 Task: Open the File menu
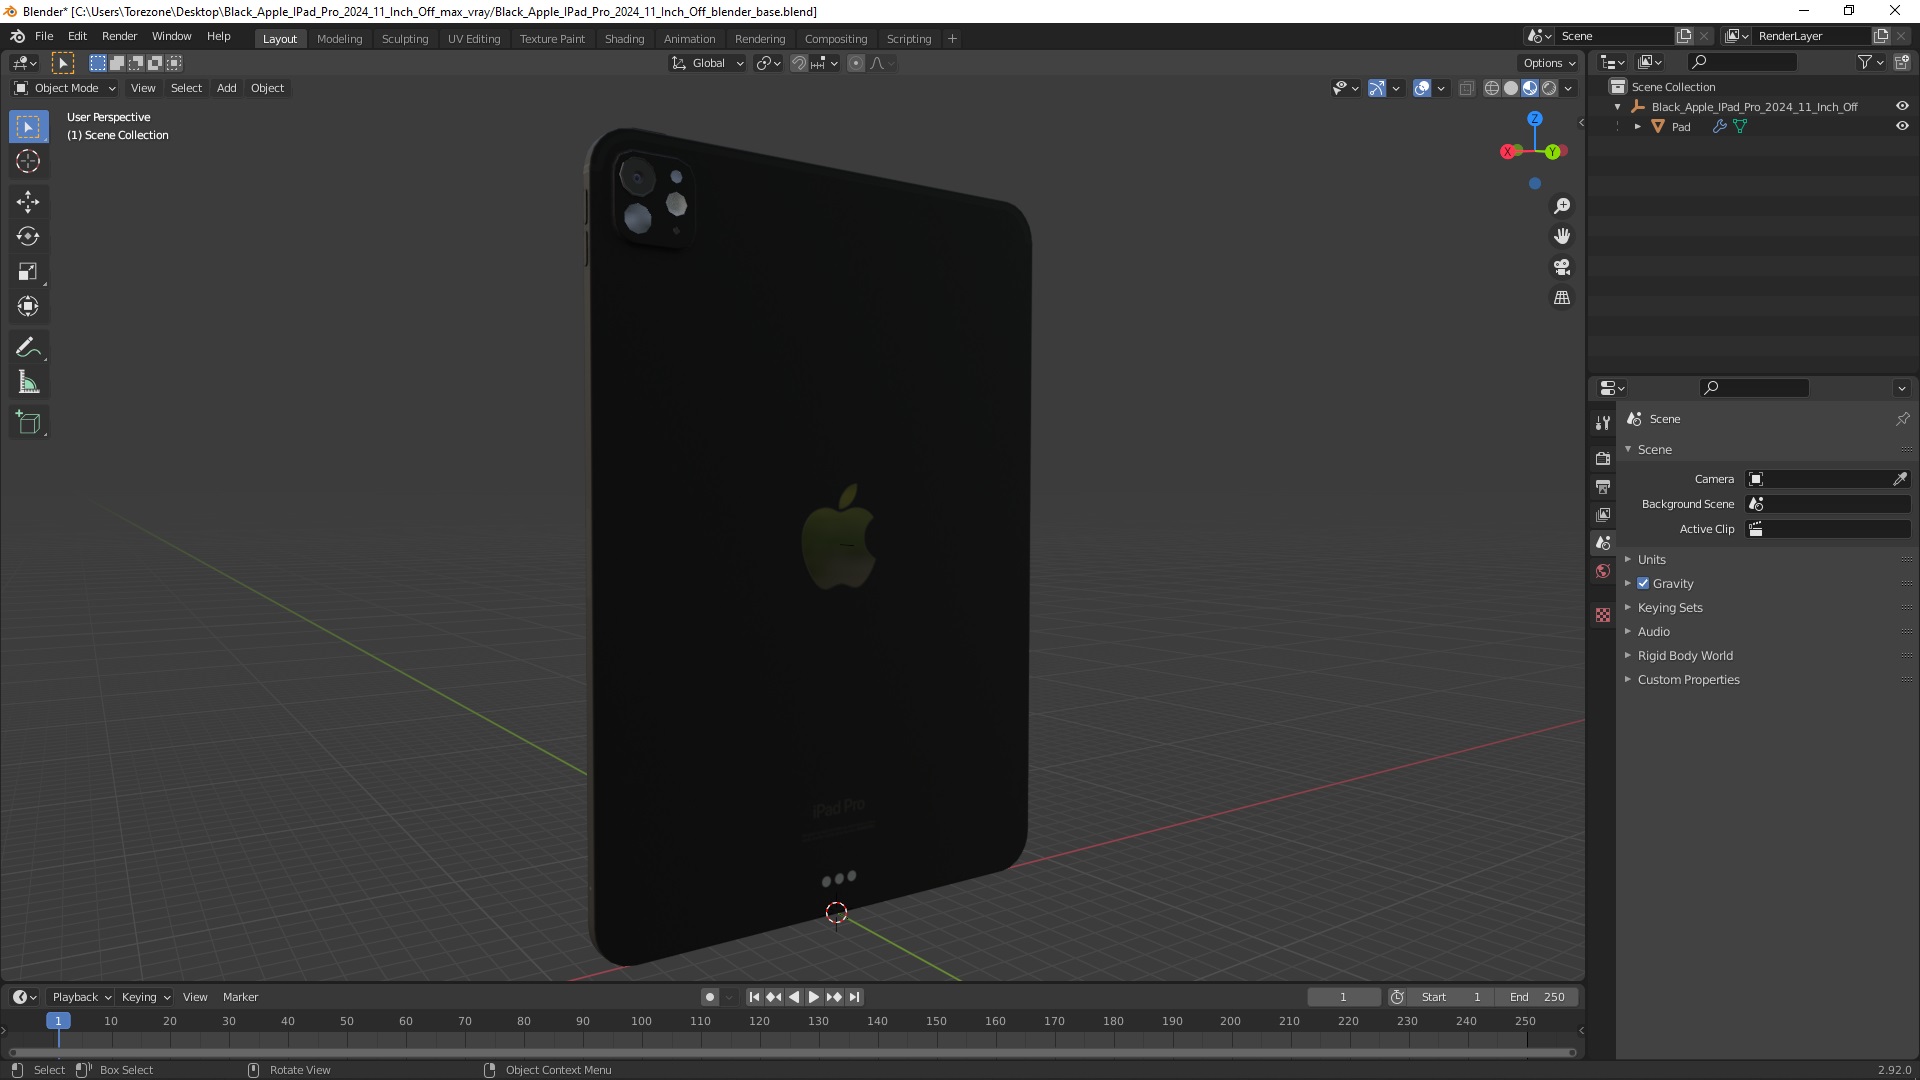coord(44,36)
